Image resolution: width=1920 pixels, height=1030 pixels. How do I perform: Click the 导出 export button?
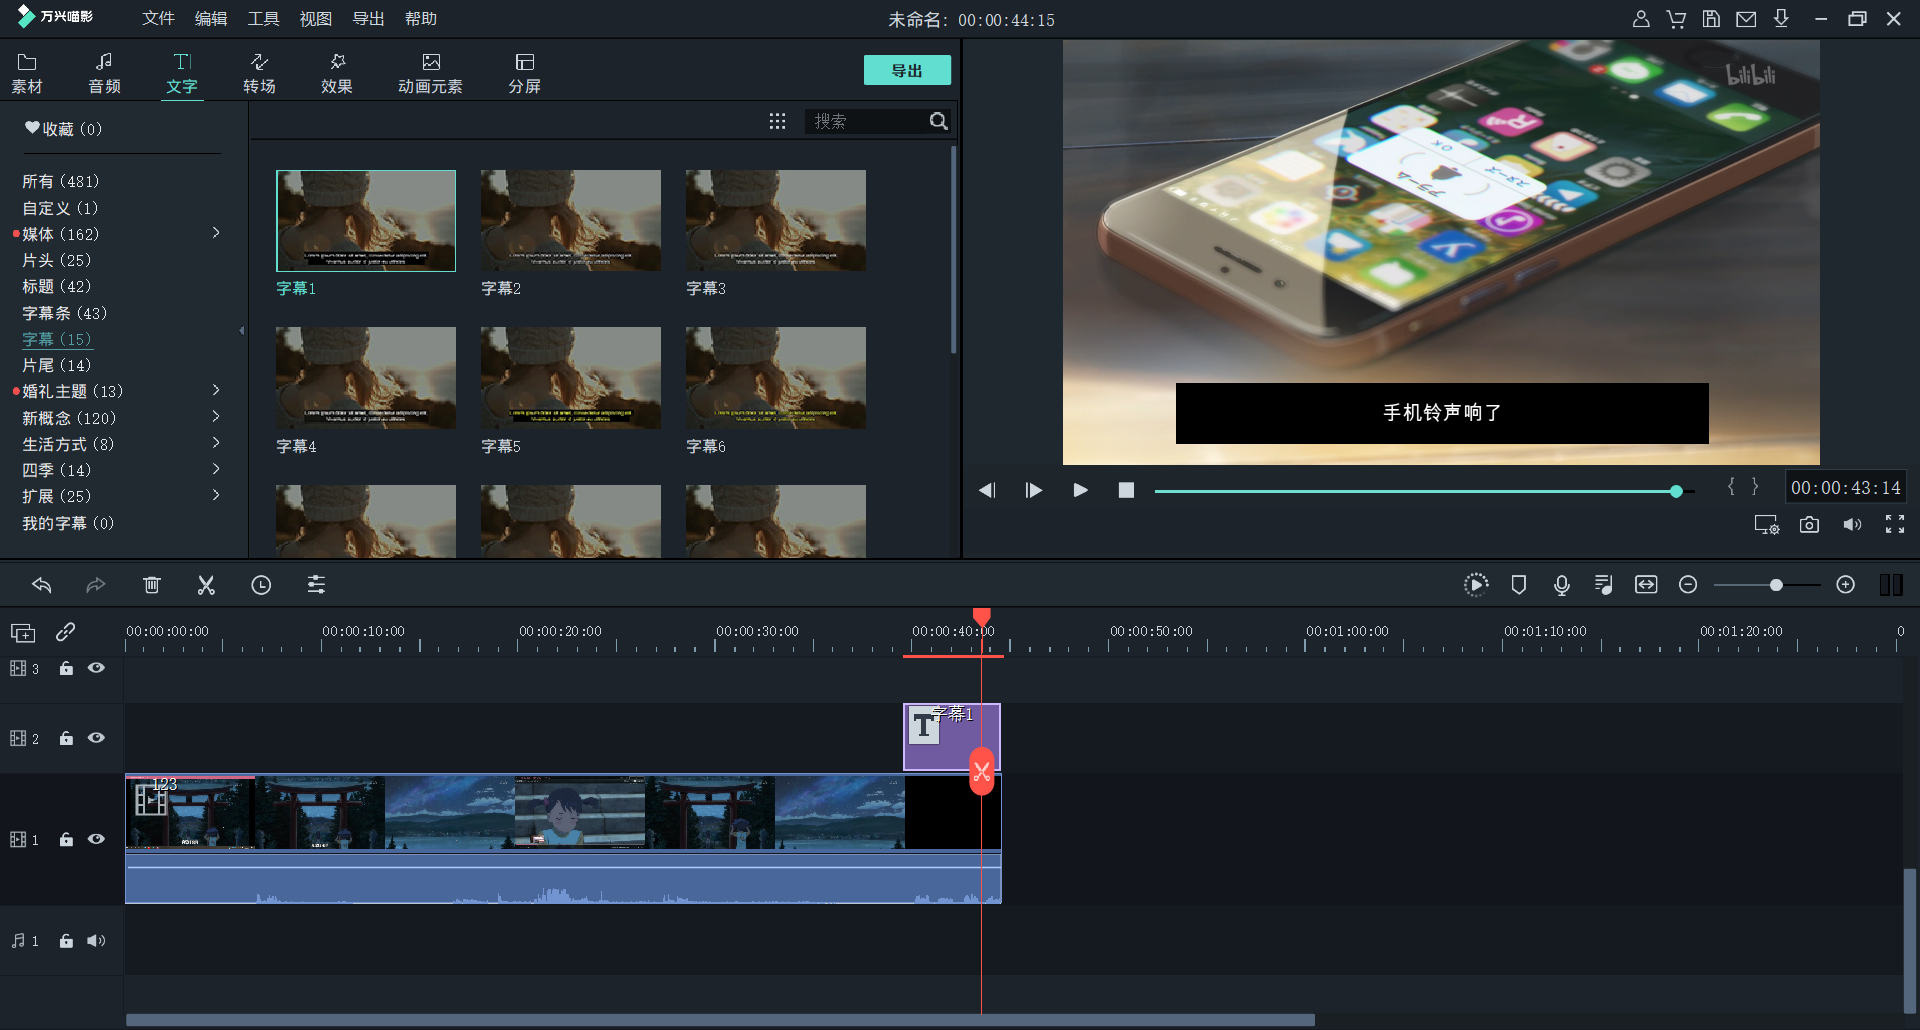906,70
